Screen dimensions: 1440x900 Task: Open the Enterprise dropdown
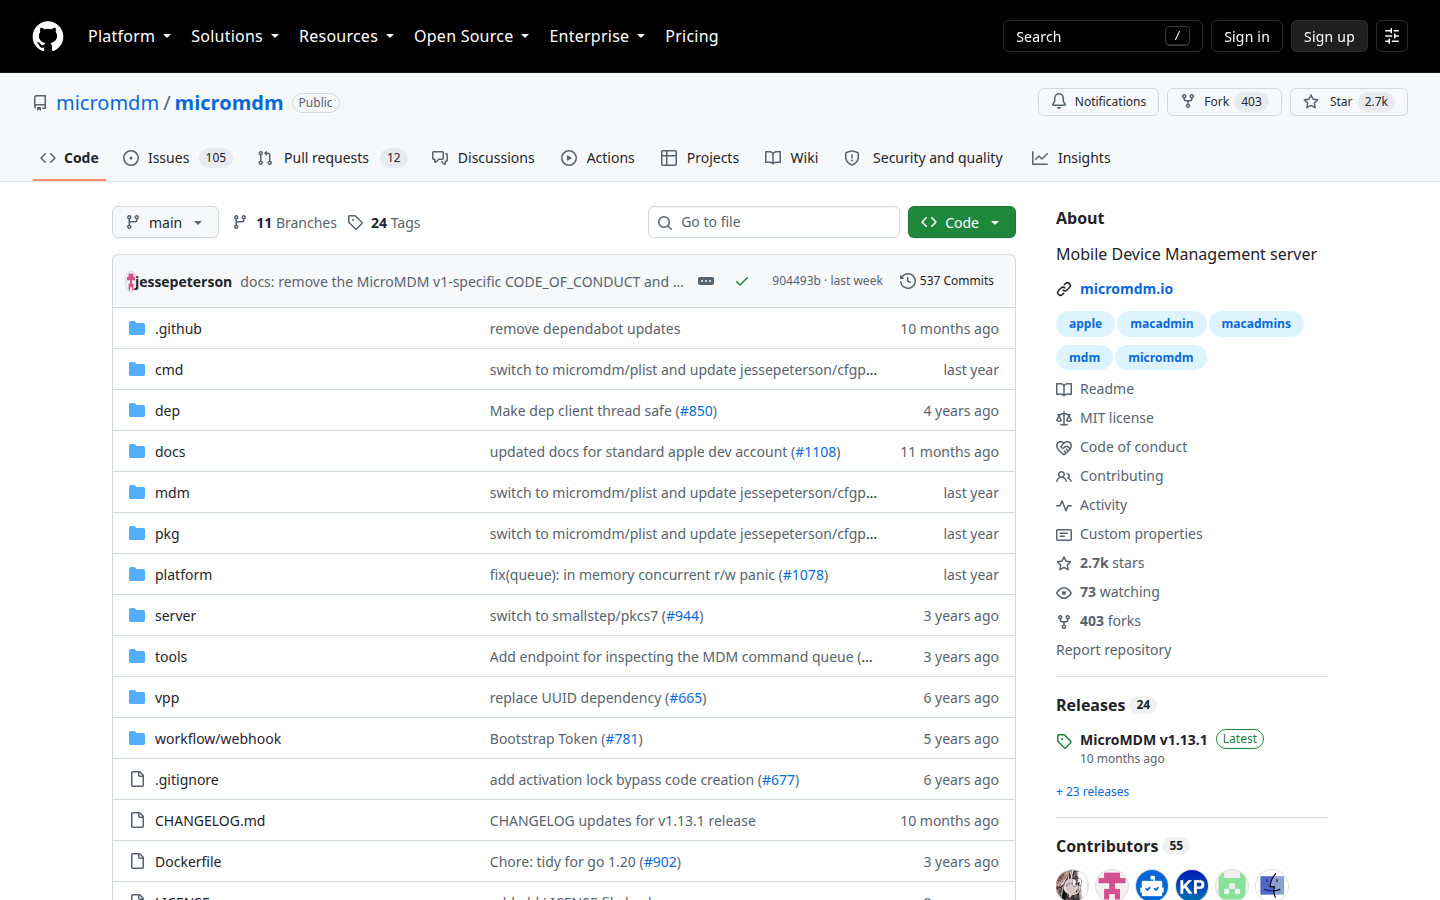pyautogui.click(x=597, y=36)
